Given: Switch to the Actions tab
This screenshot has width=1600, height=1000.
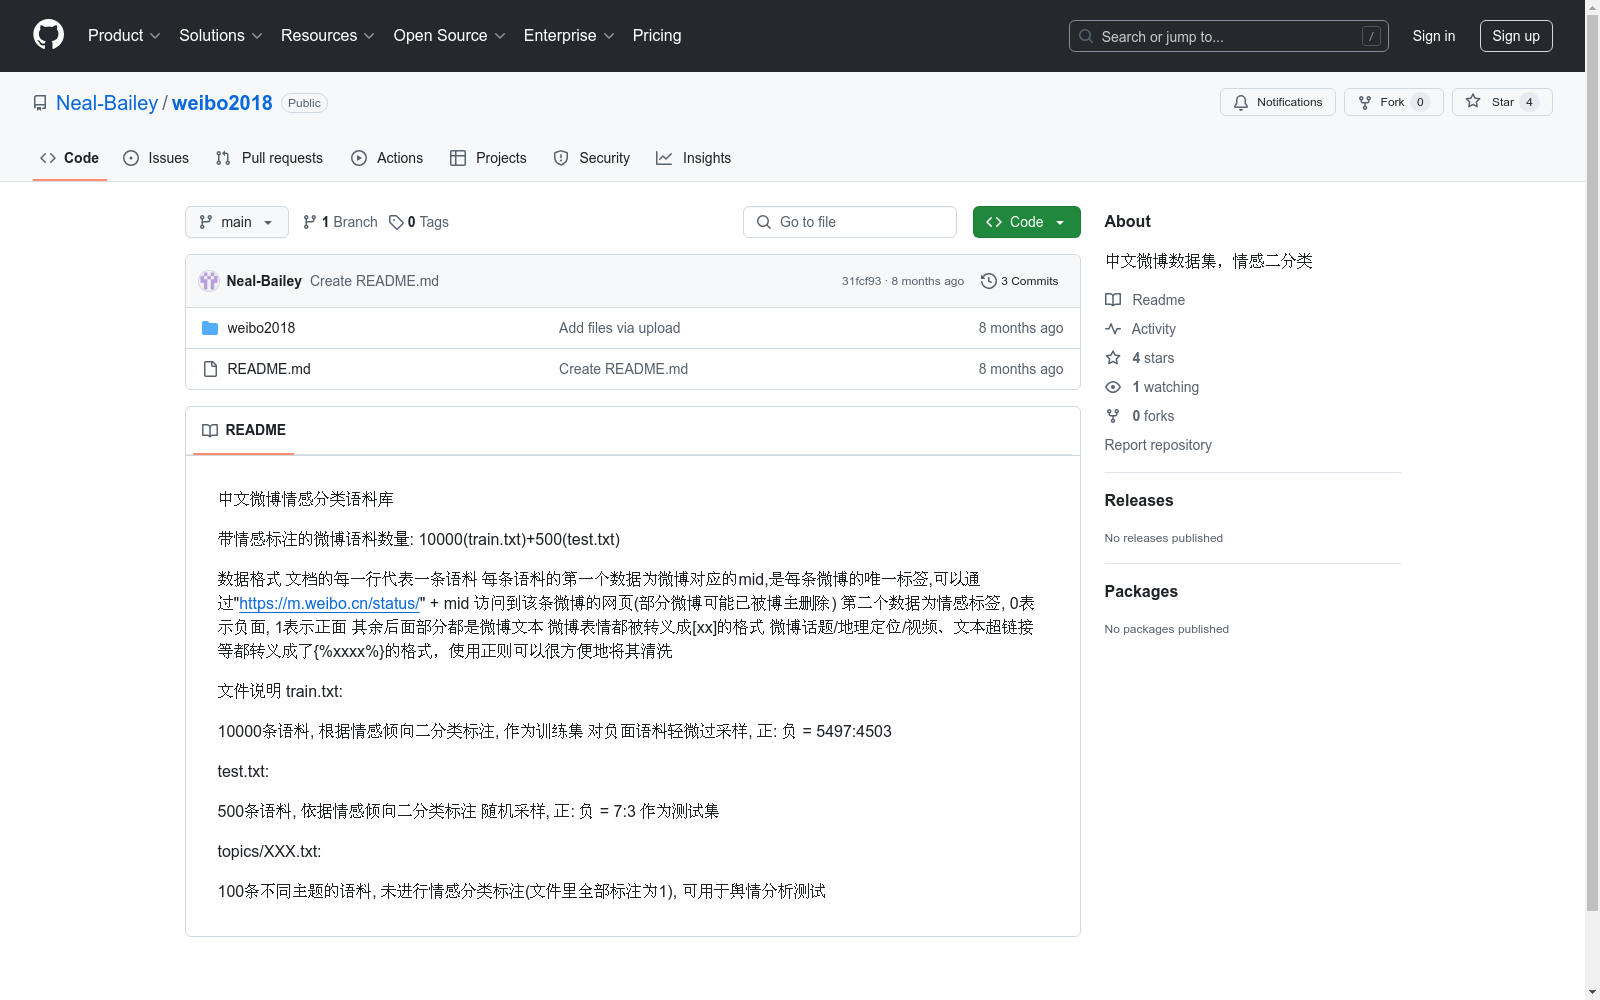Looking at the screenshot, I should pyautogui.click(x=387, y=158).
